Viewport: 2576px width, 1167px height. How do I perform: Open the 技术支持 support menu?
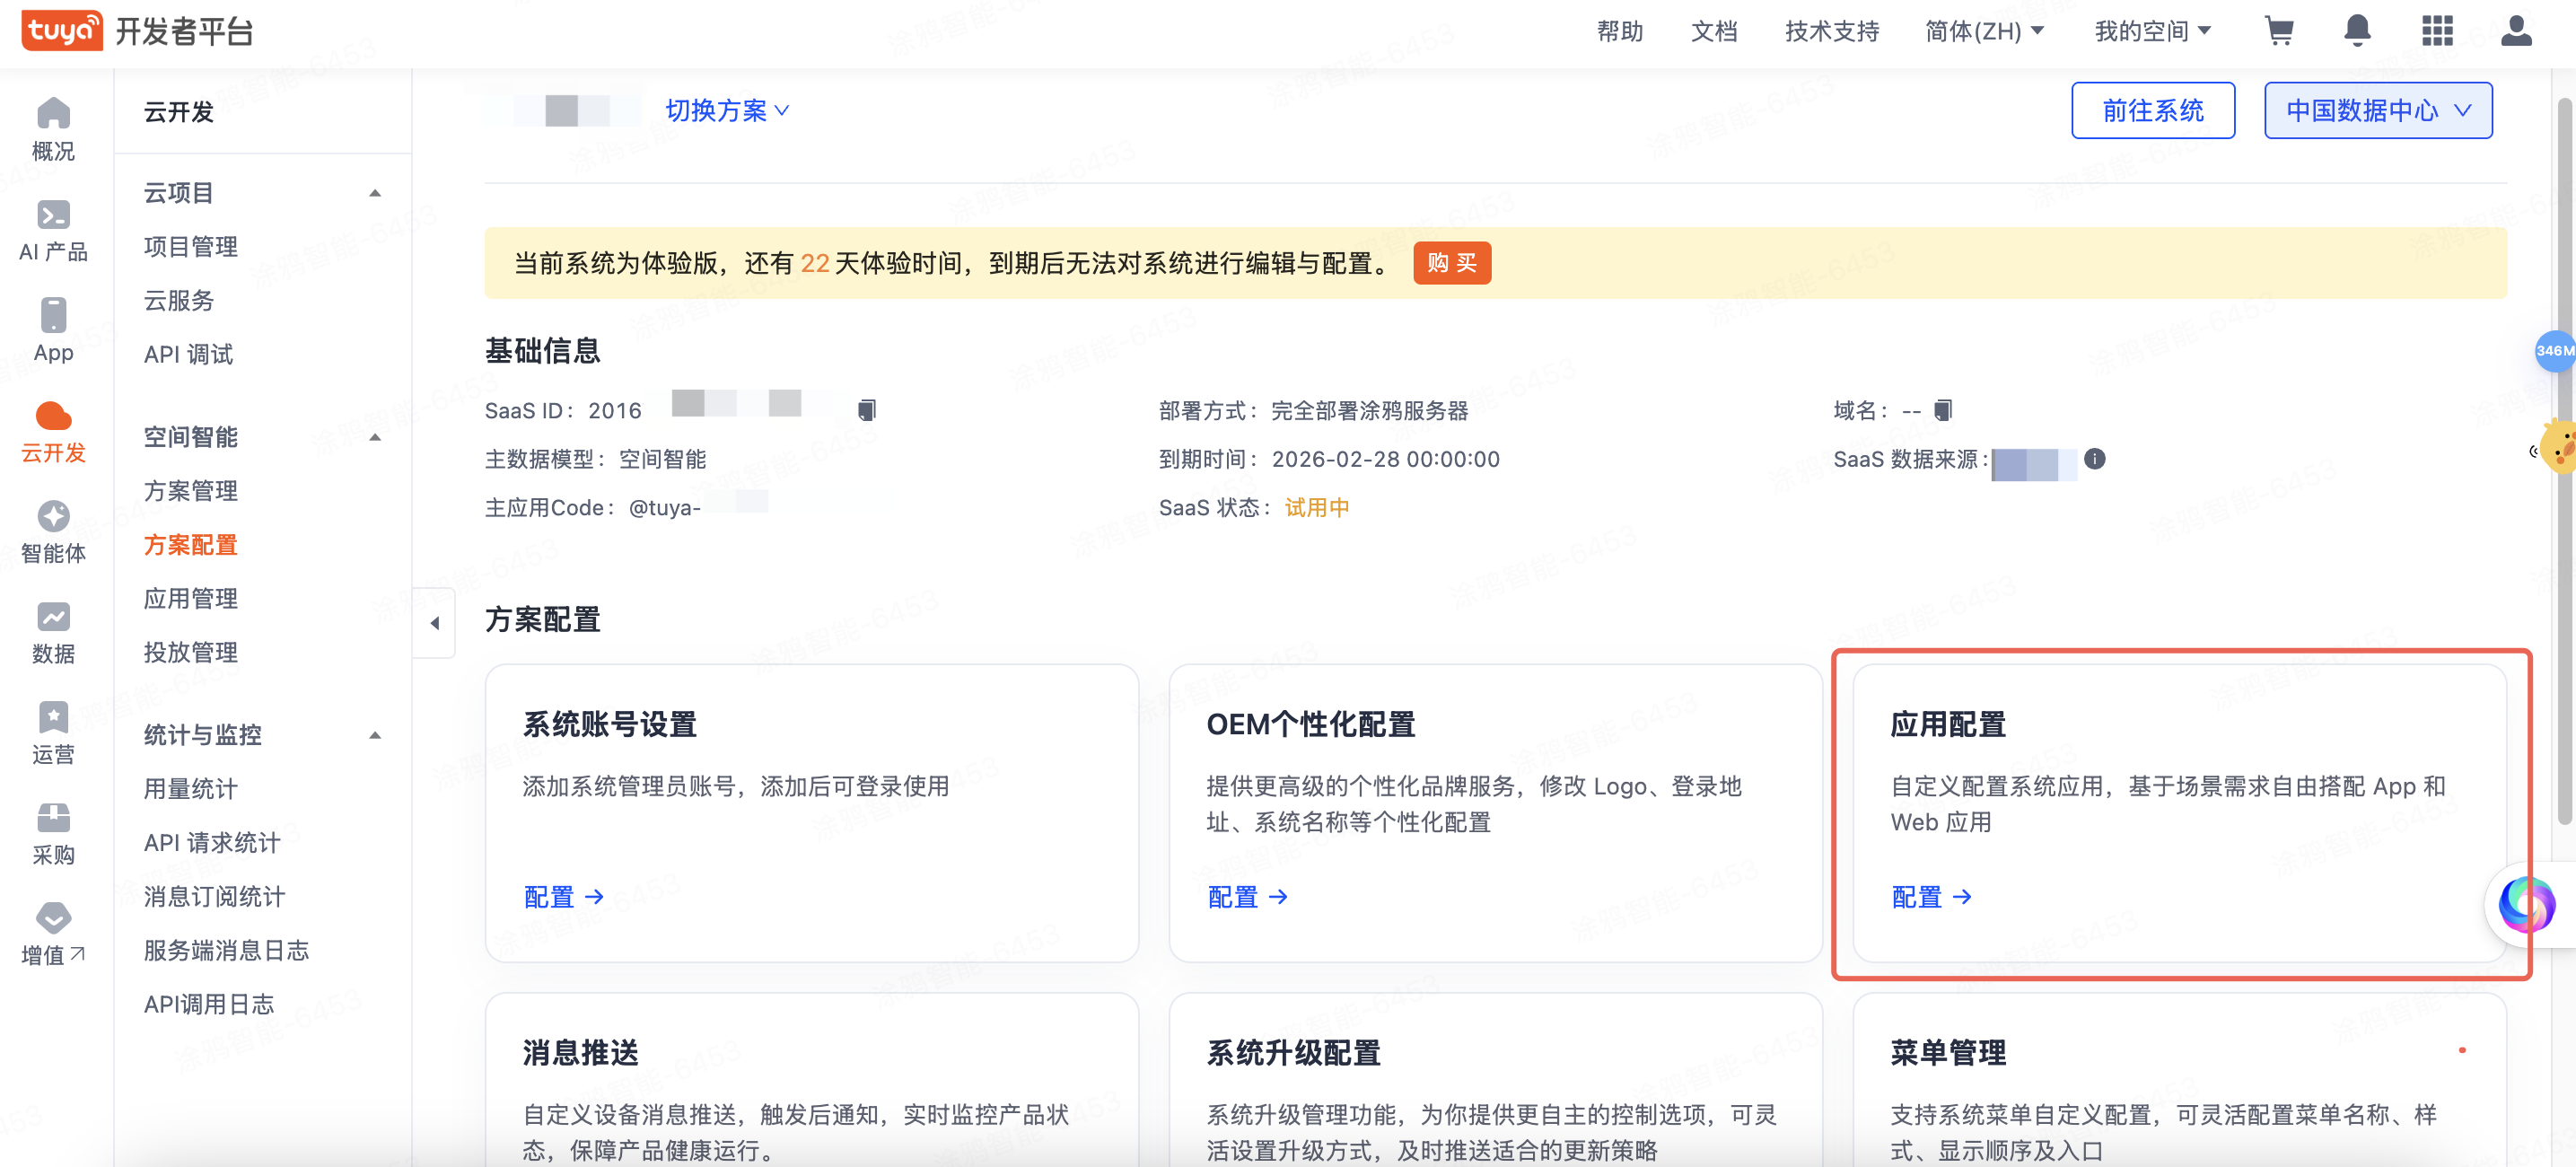[x=1830, y=31]
